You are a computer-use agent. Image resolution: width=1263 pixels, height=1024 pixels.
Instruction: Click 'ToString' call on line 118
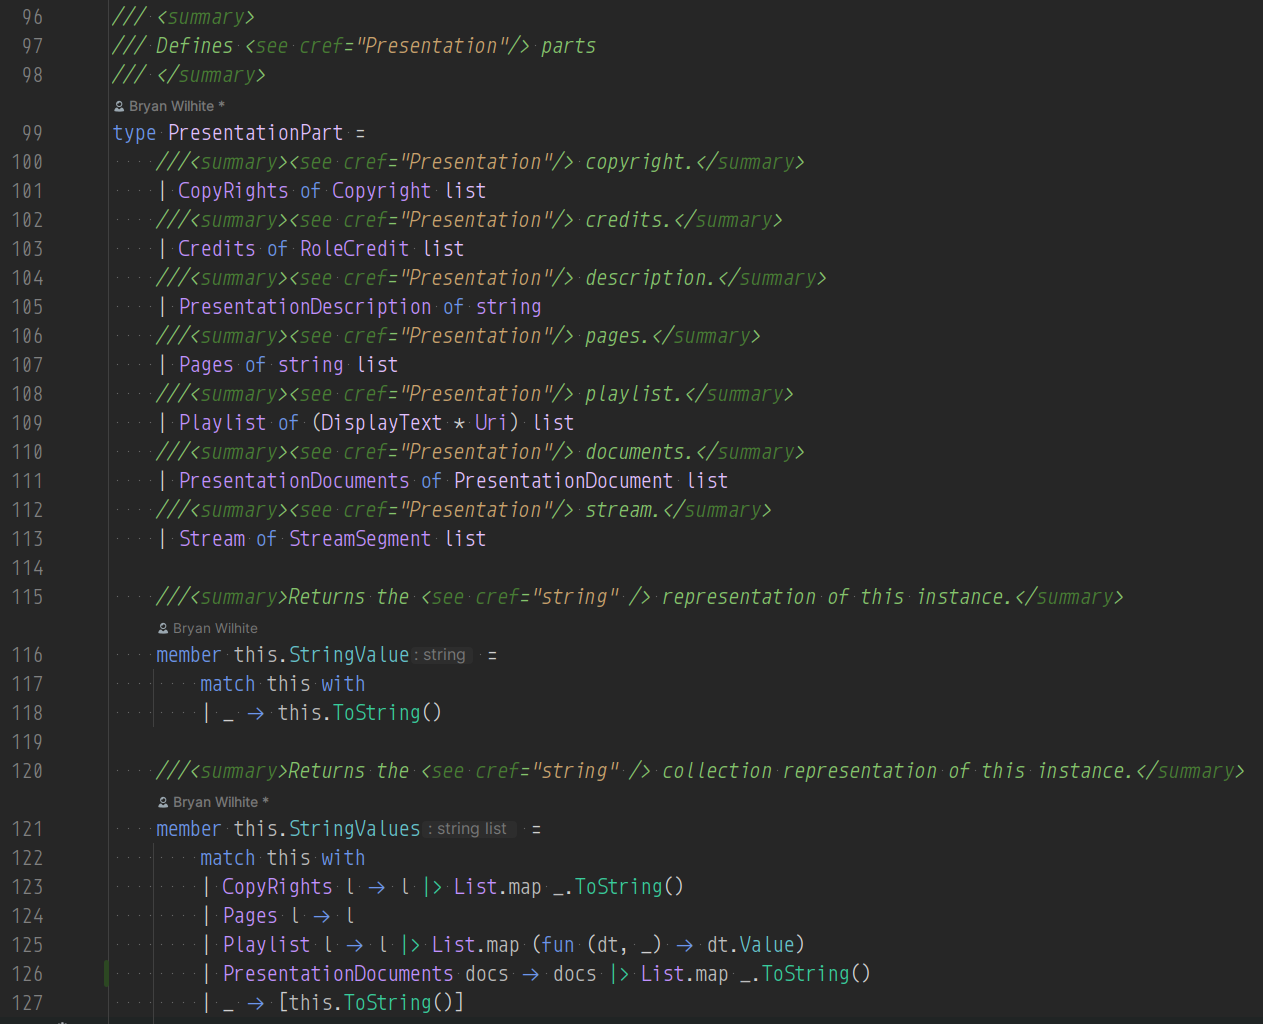coord(376,713)
